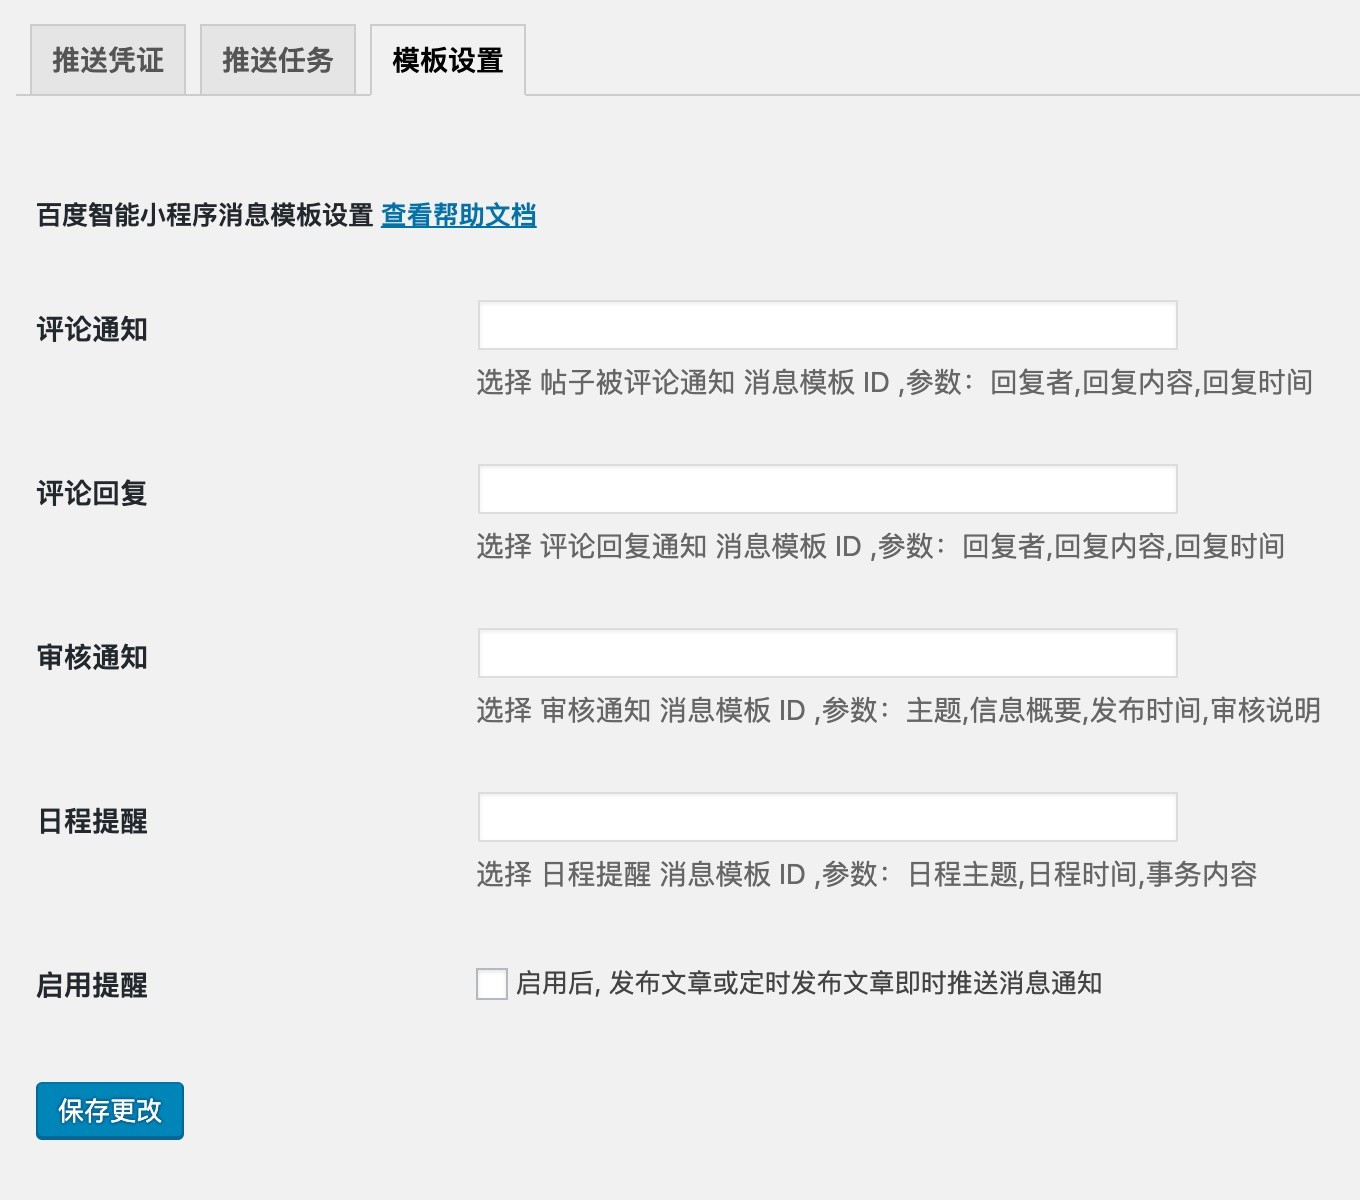Image resolution: width=1360 pixels, height=1200 pixels.
Task: Click the 审核通知 field label
Action: point(92,657)
